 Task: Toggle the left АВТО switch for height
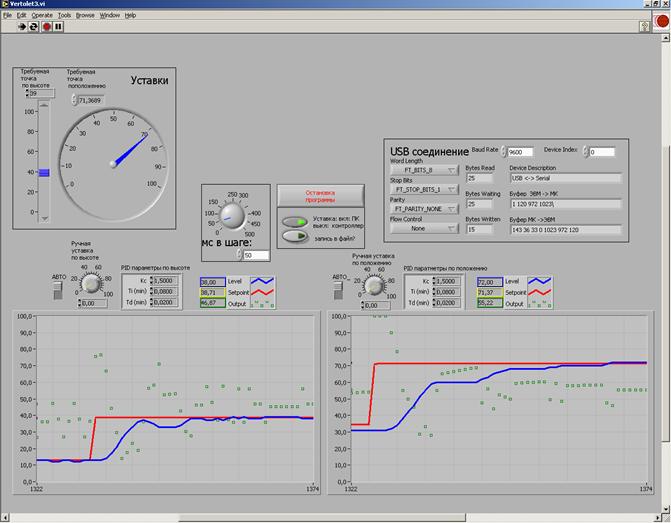pyautogui.click(x=57, y=289)
